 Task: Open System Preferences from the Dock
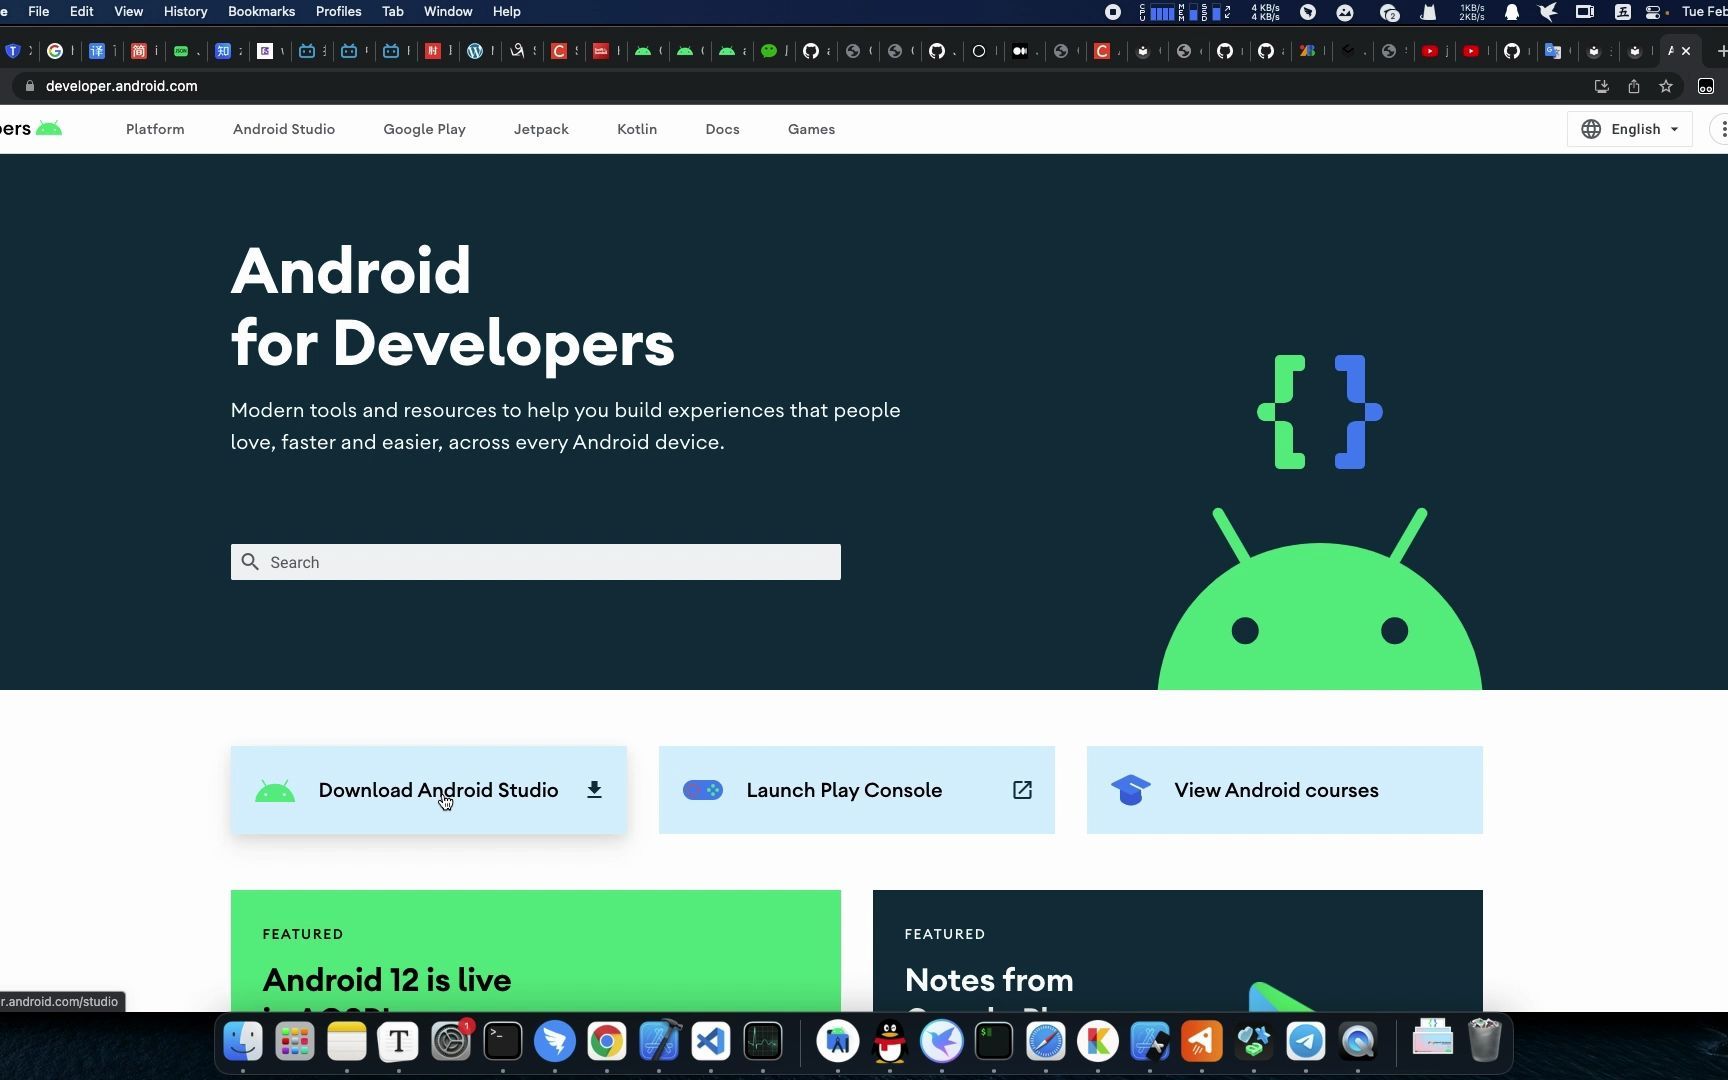(x=451, y=1042)
